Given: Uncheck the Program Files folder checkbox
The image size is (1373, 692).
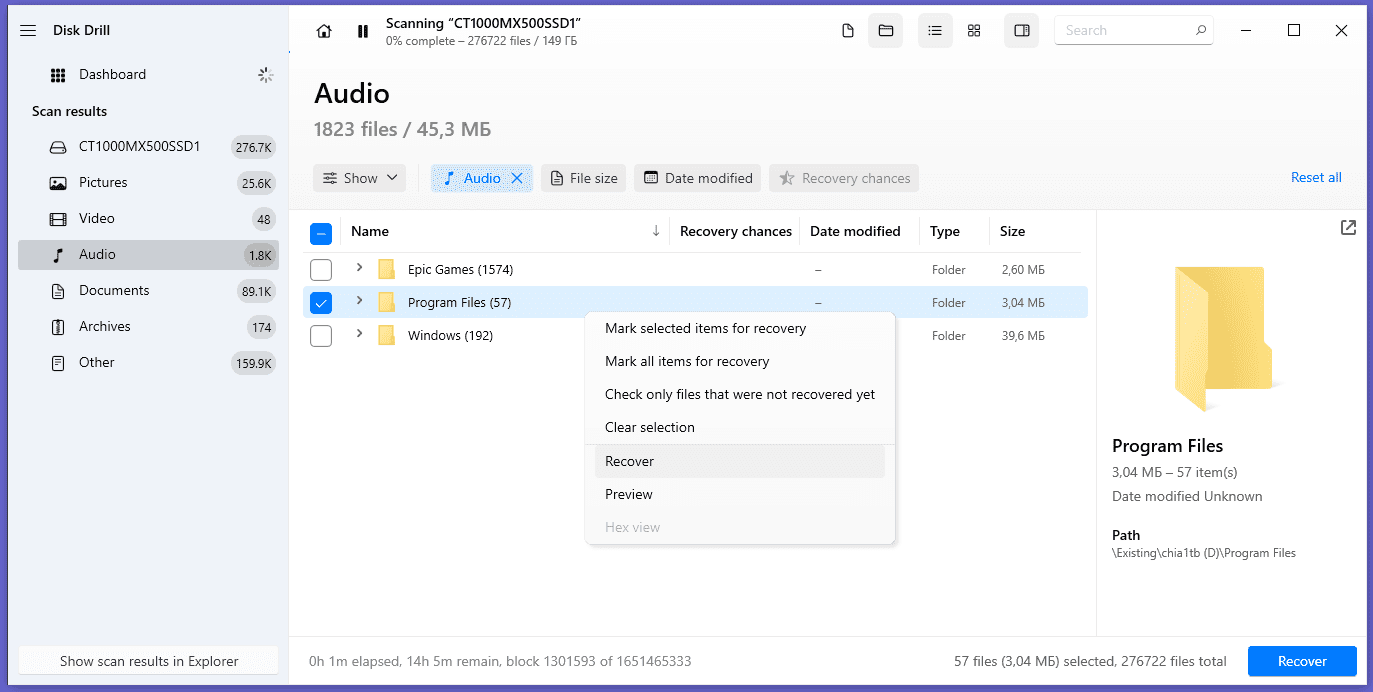Looking at the screenshot, I should click(321, 303).
